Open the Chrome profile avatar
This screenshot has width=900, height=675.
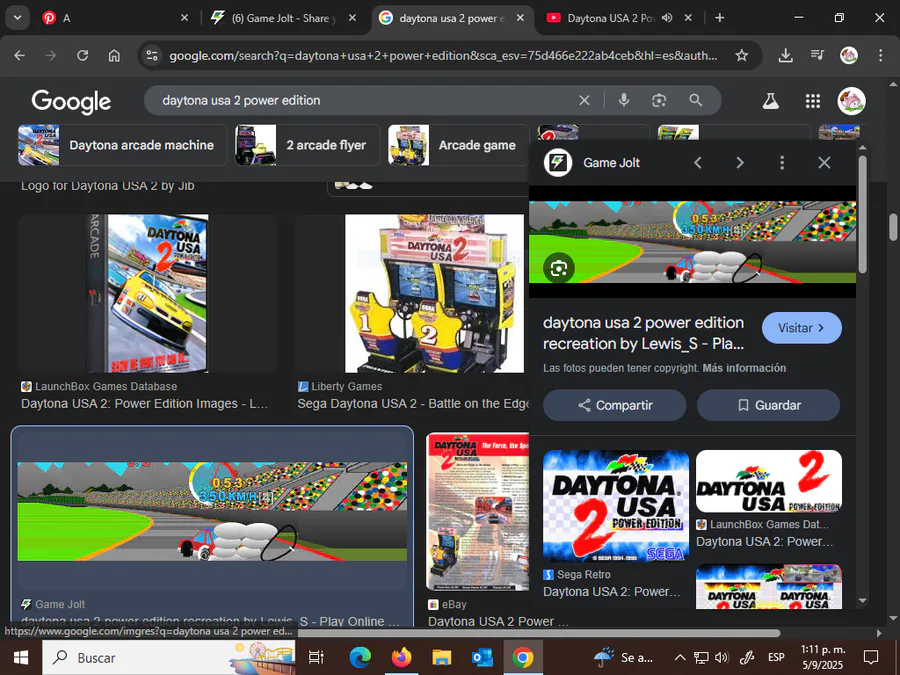click(849, 55)
